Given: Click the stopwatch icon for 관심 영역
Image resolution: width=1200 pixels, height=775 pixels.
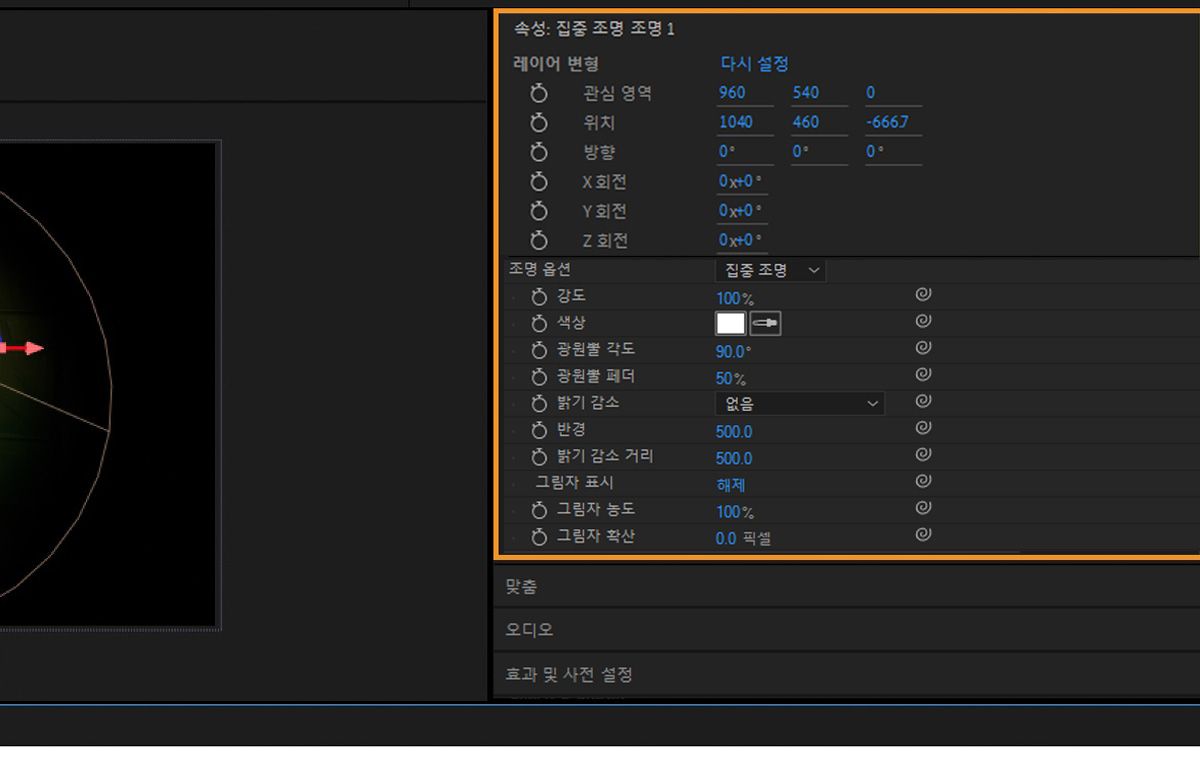Looking at the screenshot, I should [x=539, y=93].
